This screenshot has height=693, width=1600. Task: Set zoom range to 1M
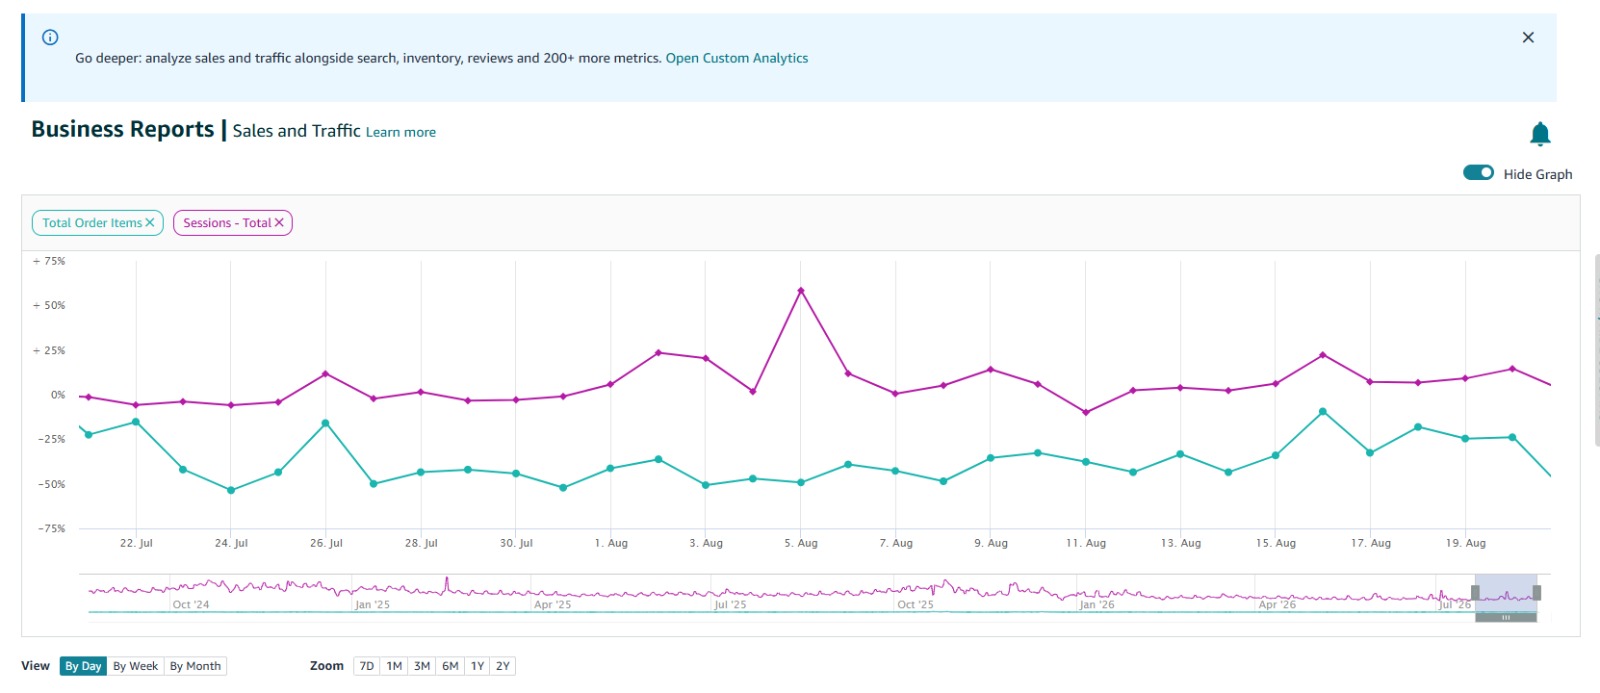click(x=394, y=666)
